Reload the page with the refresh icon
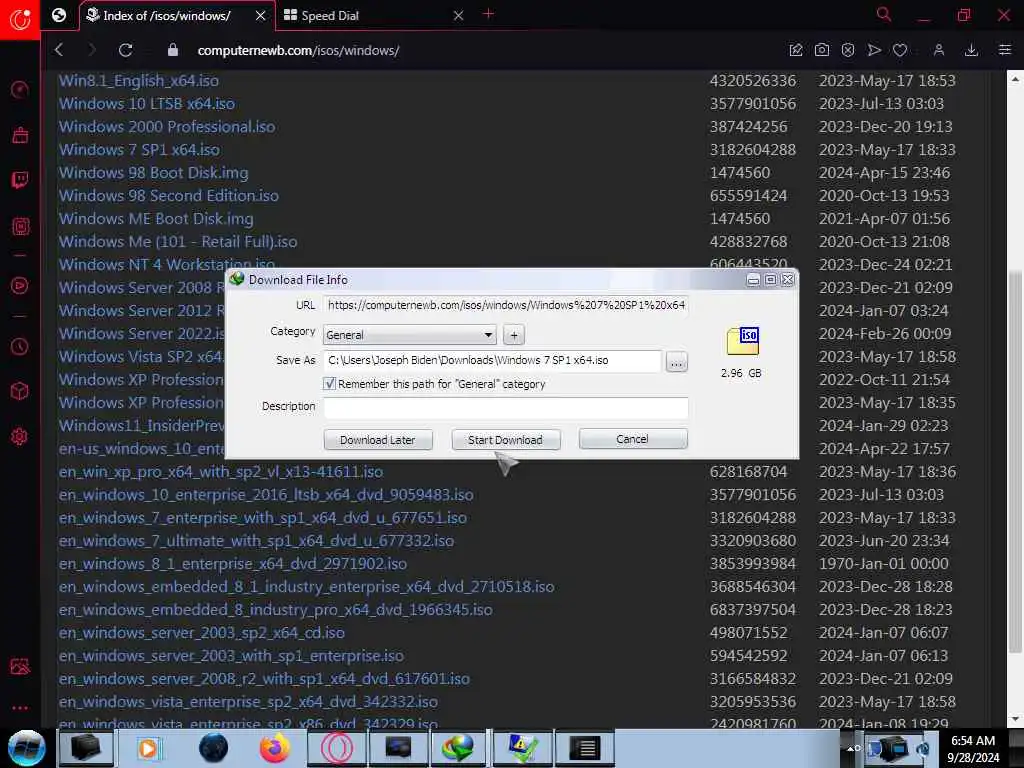The width and height of the screenshot is (1024, 768). (125, 50)
